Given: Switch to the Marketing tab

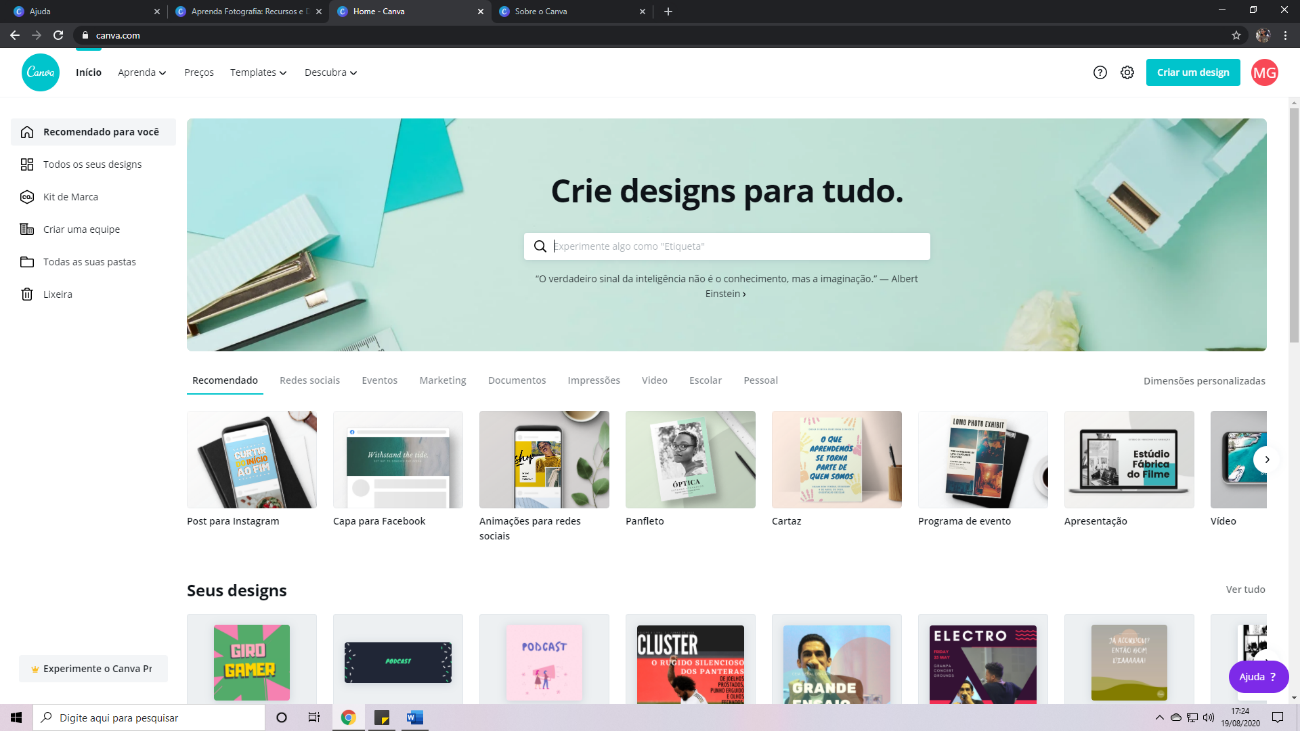Looking at the screenshot, I should tap(443, 380).
